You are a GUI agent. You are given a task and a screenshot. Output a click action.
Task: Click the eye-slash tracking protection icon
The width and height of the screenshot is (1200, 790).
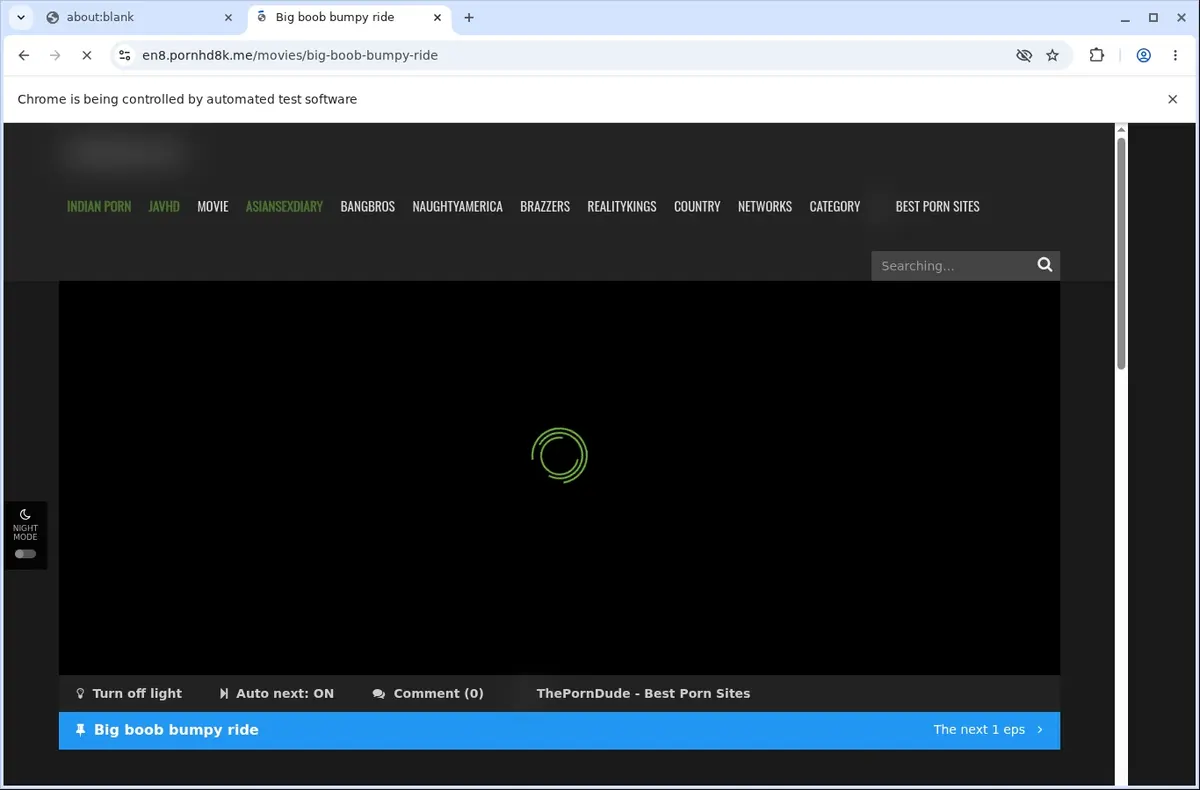(x=1024, y=56)
